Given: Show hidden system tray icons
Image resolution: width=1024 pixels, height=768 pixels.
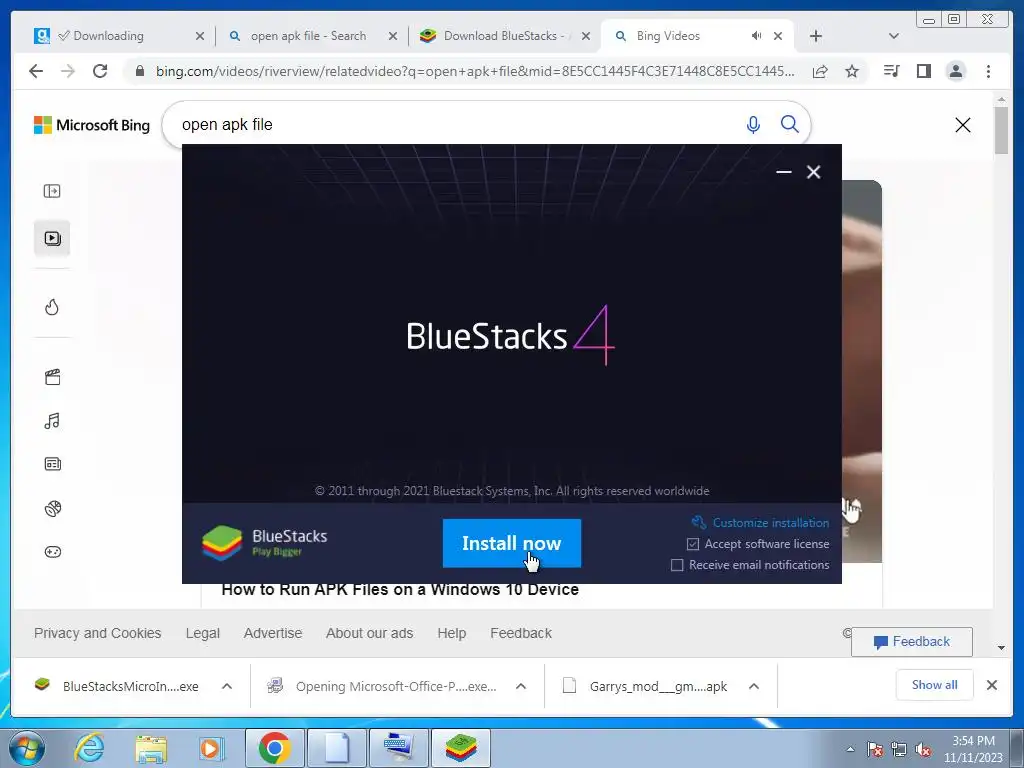Looking at the screenshot, I should pyautogui.click(x=850, y=749).
